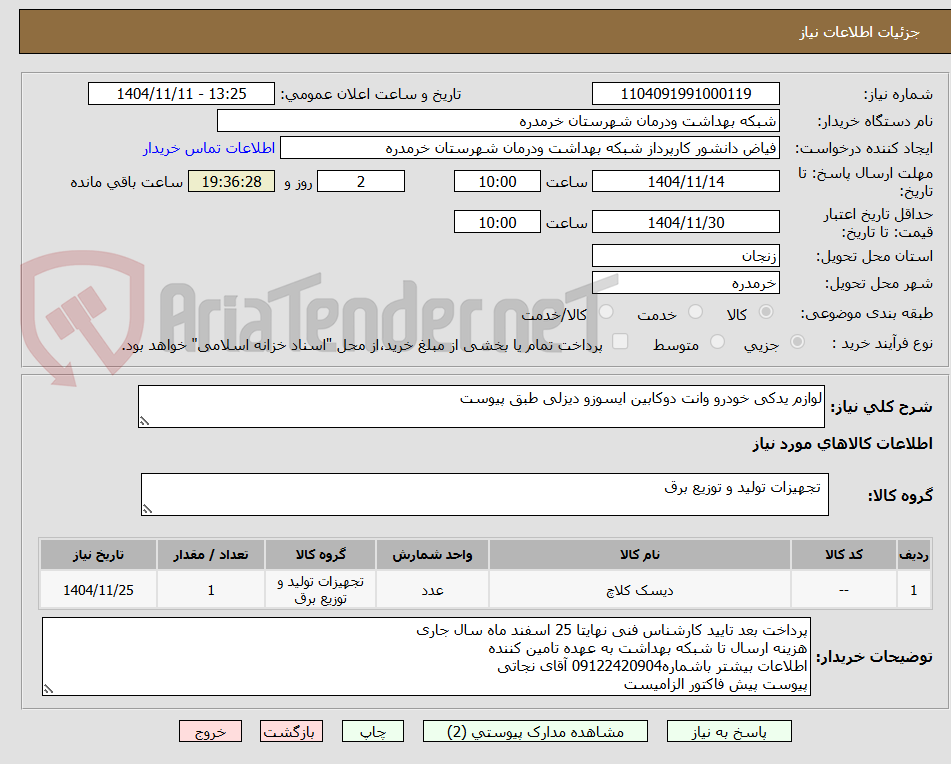Click the خروج exit button
The image size is (951, 764).
[x=210, y=731]
